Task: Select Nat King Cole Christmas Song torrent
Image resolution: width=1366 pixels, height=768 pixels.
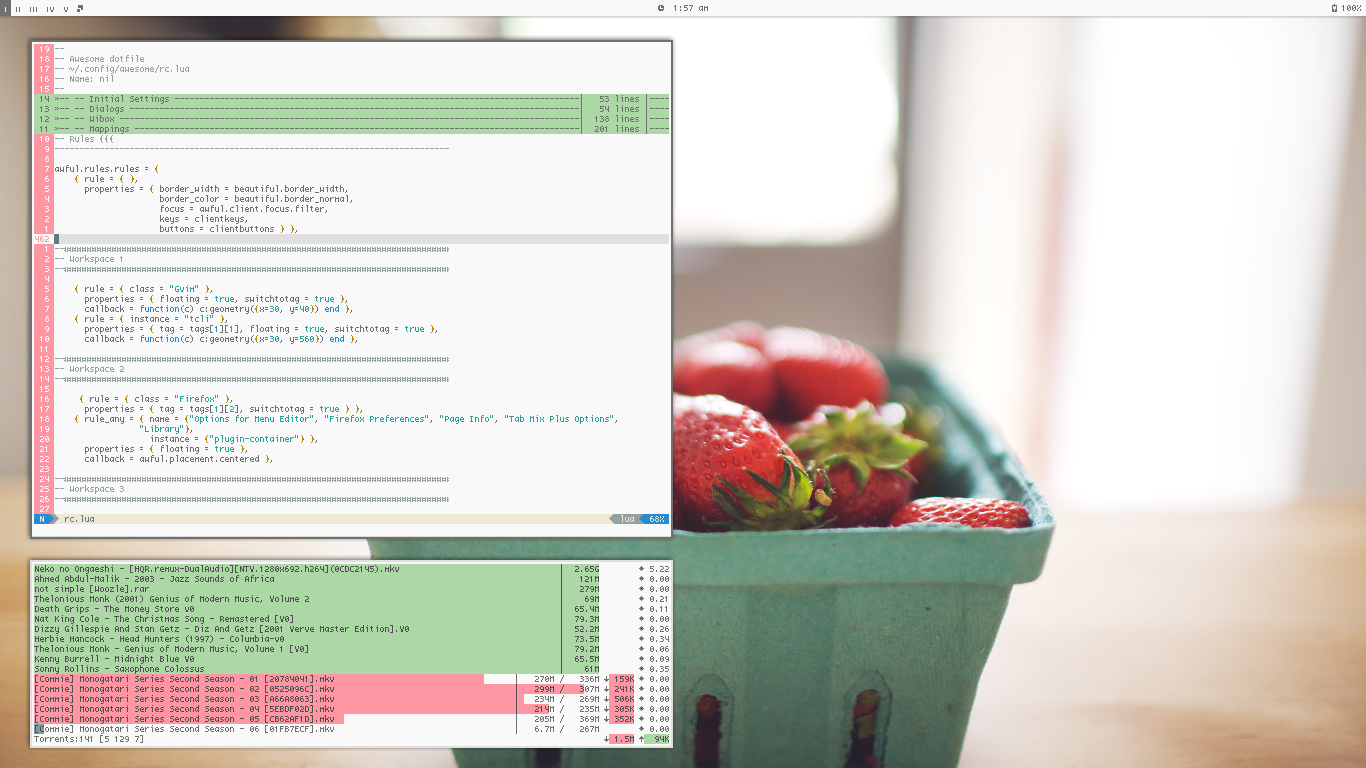Action: 352,619
